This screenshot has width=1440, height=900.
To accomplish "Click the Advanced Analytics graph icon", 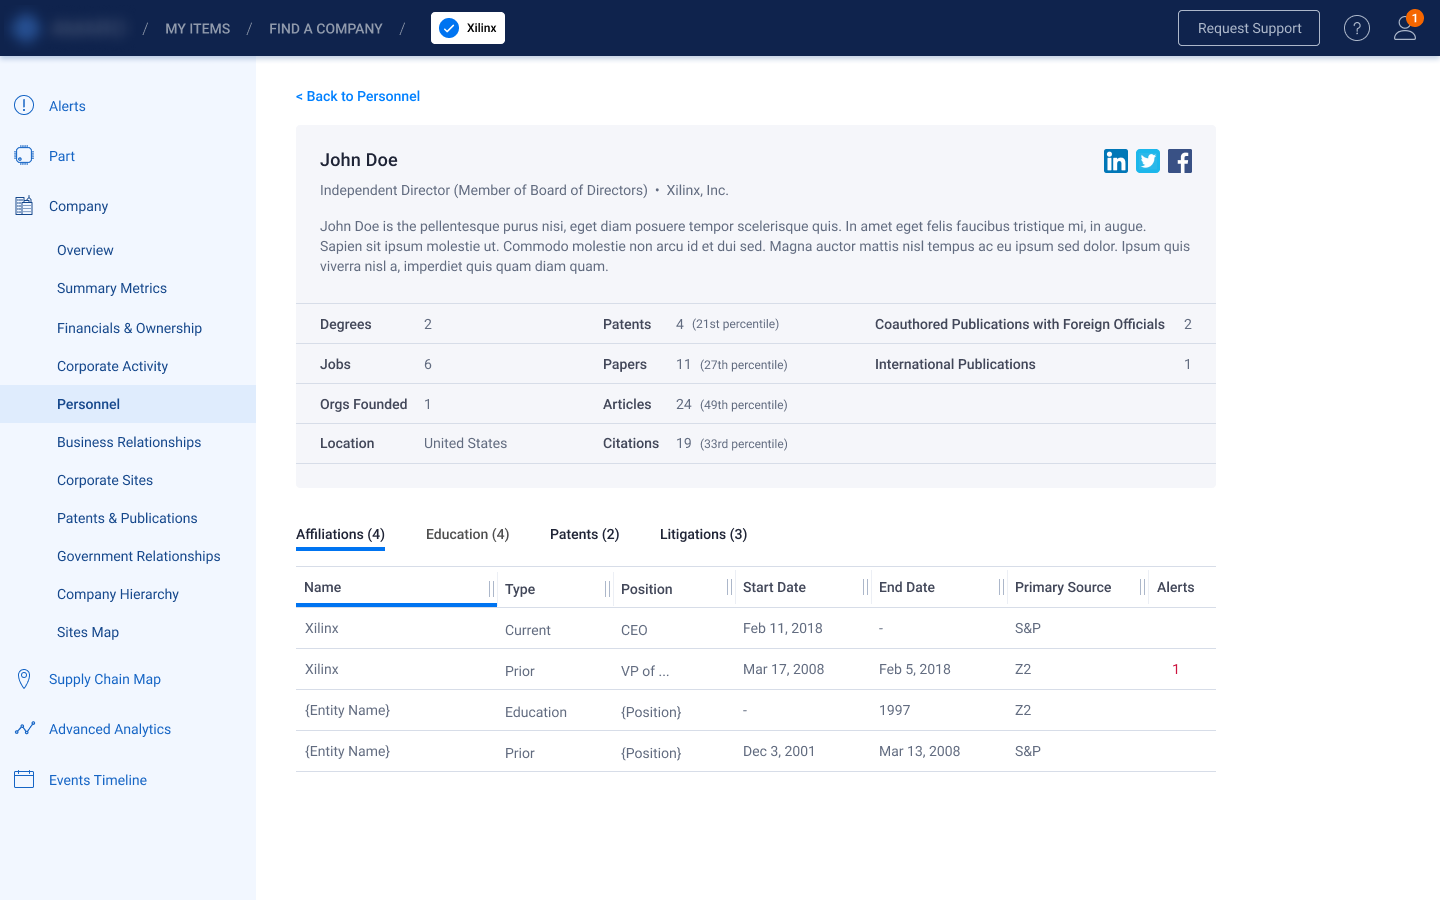I will [x=25, y=729].
